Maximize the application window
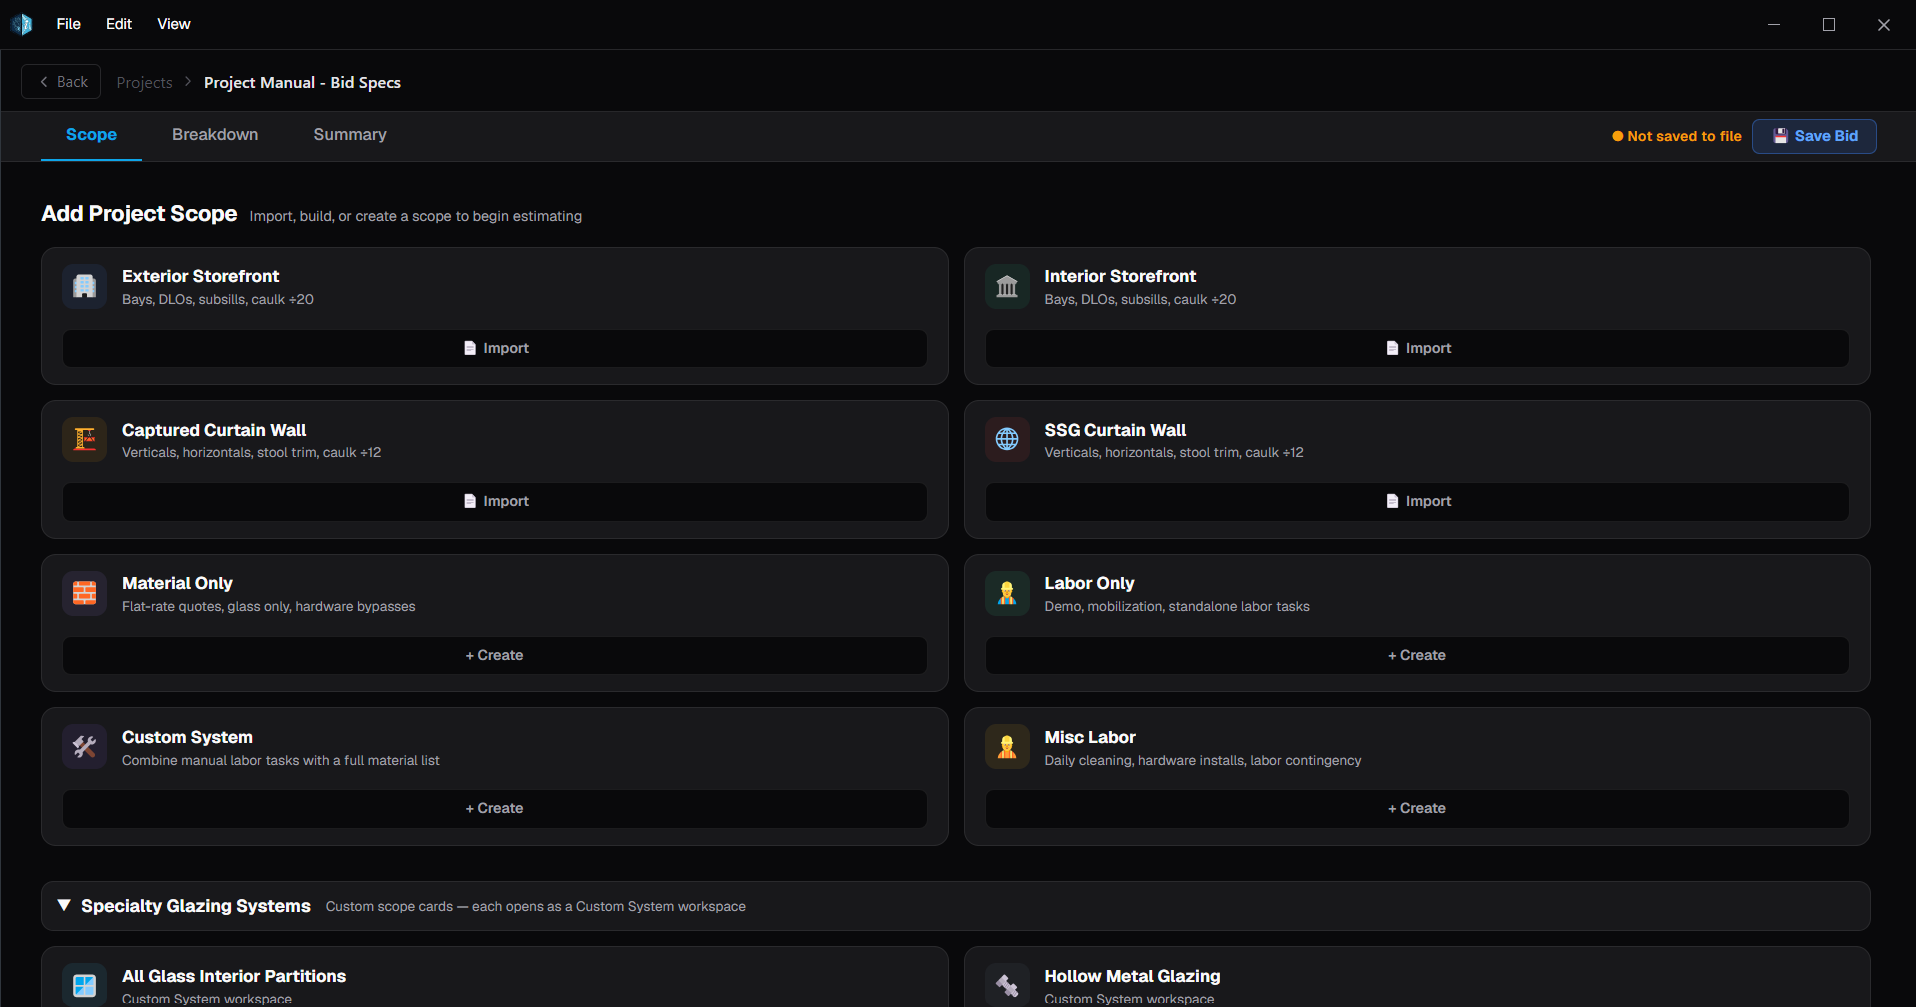This screenshot has width=1916, height=1007. [x=1829, y=24]
